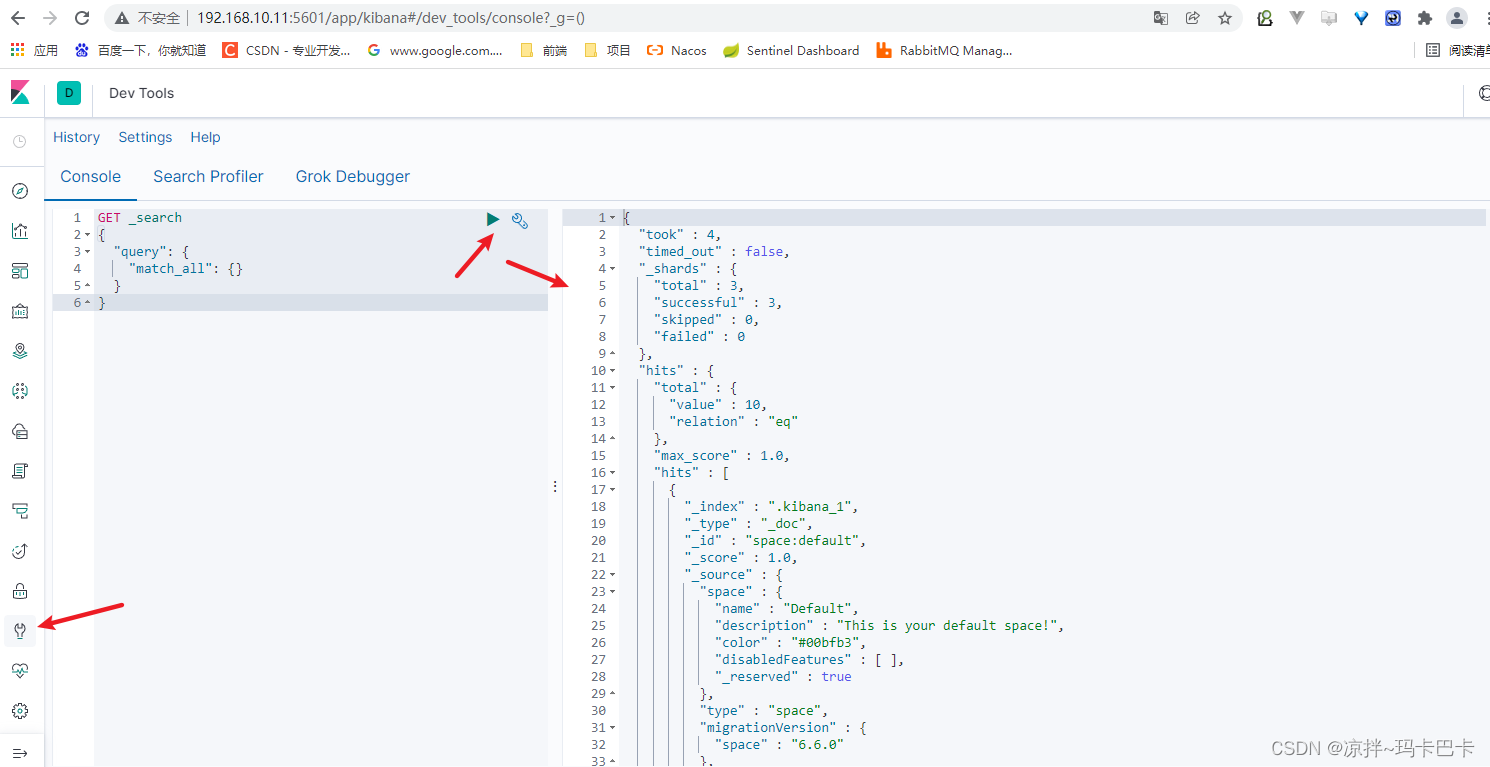The height and width of the screenshot is (767, 1490).
Task: Open the wrench actions menu for the request
Action: [x=520, y=221]
